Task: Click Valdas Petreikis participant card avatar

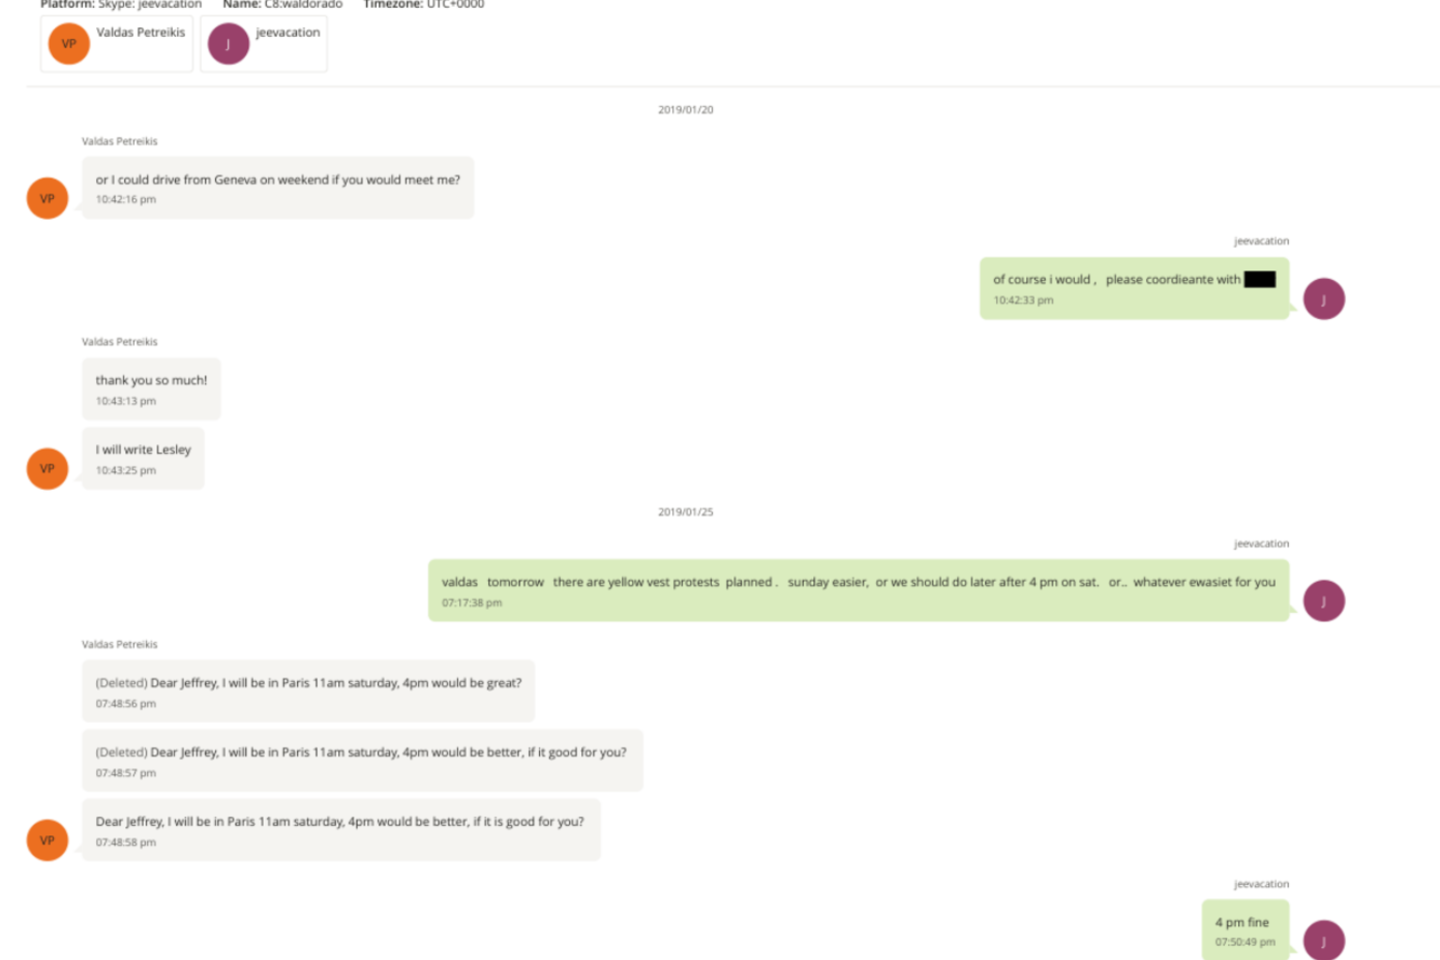Action: (x=69, y=44)
